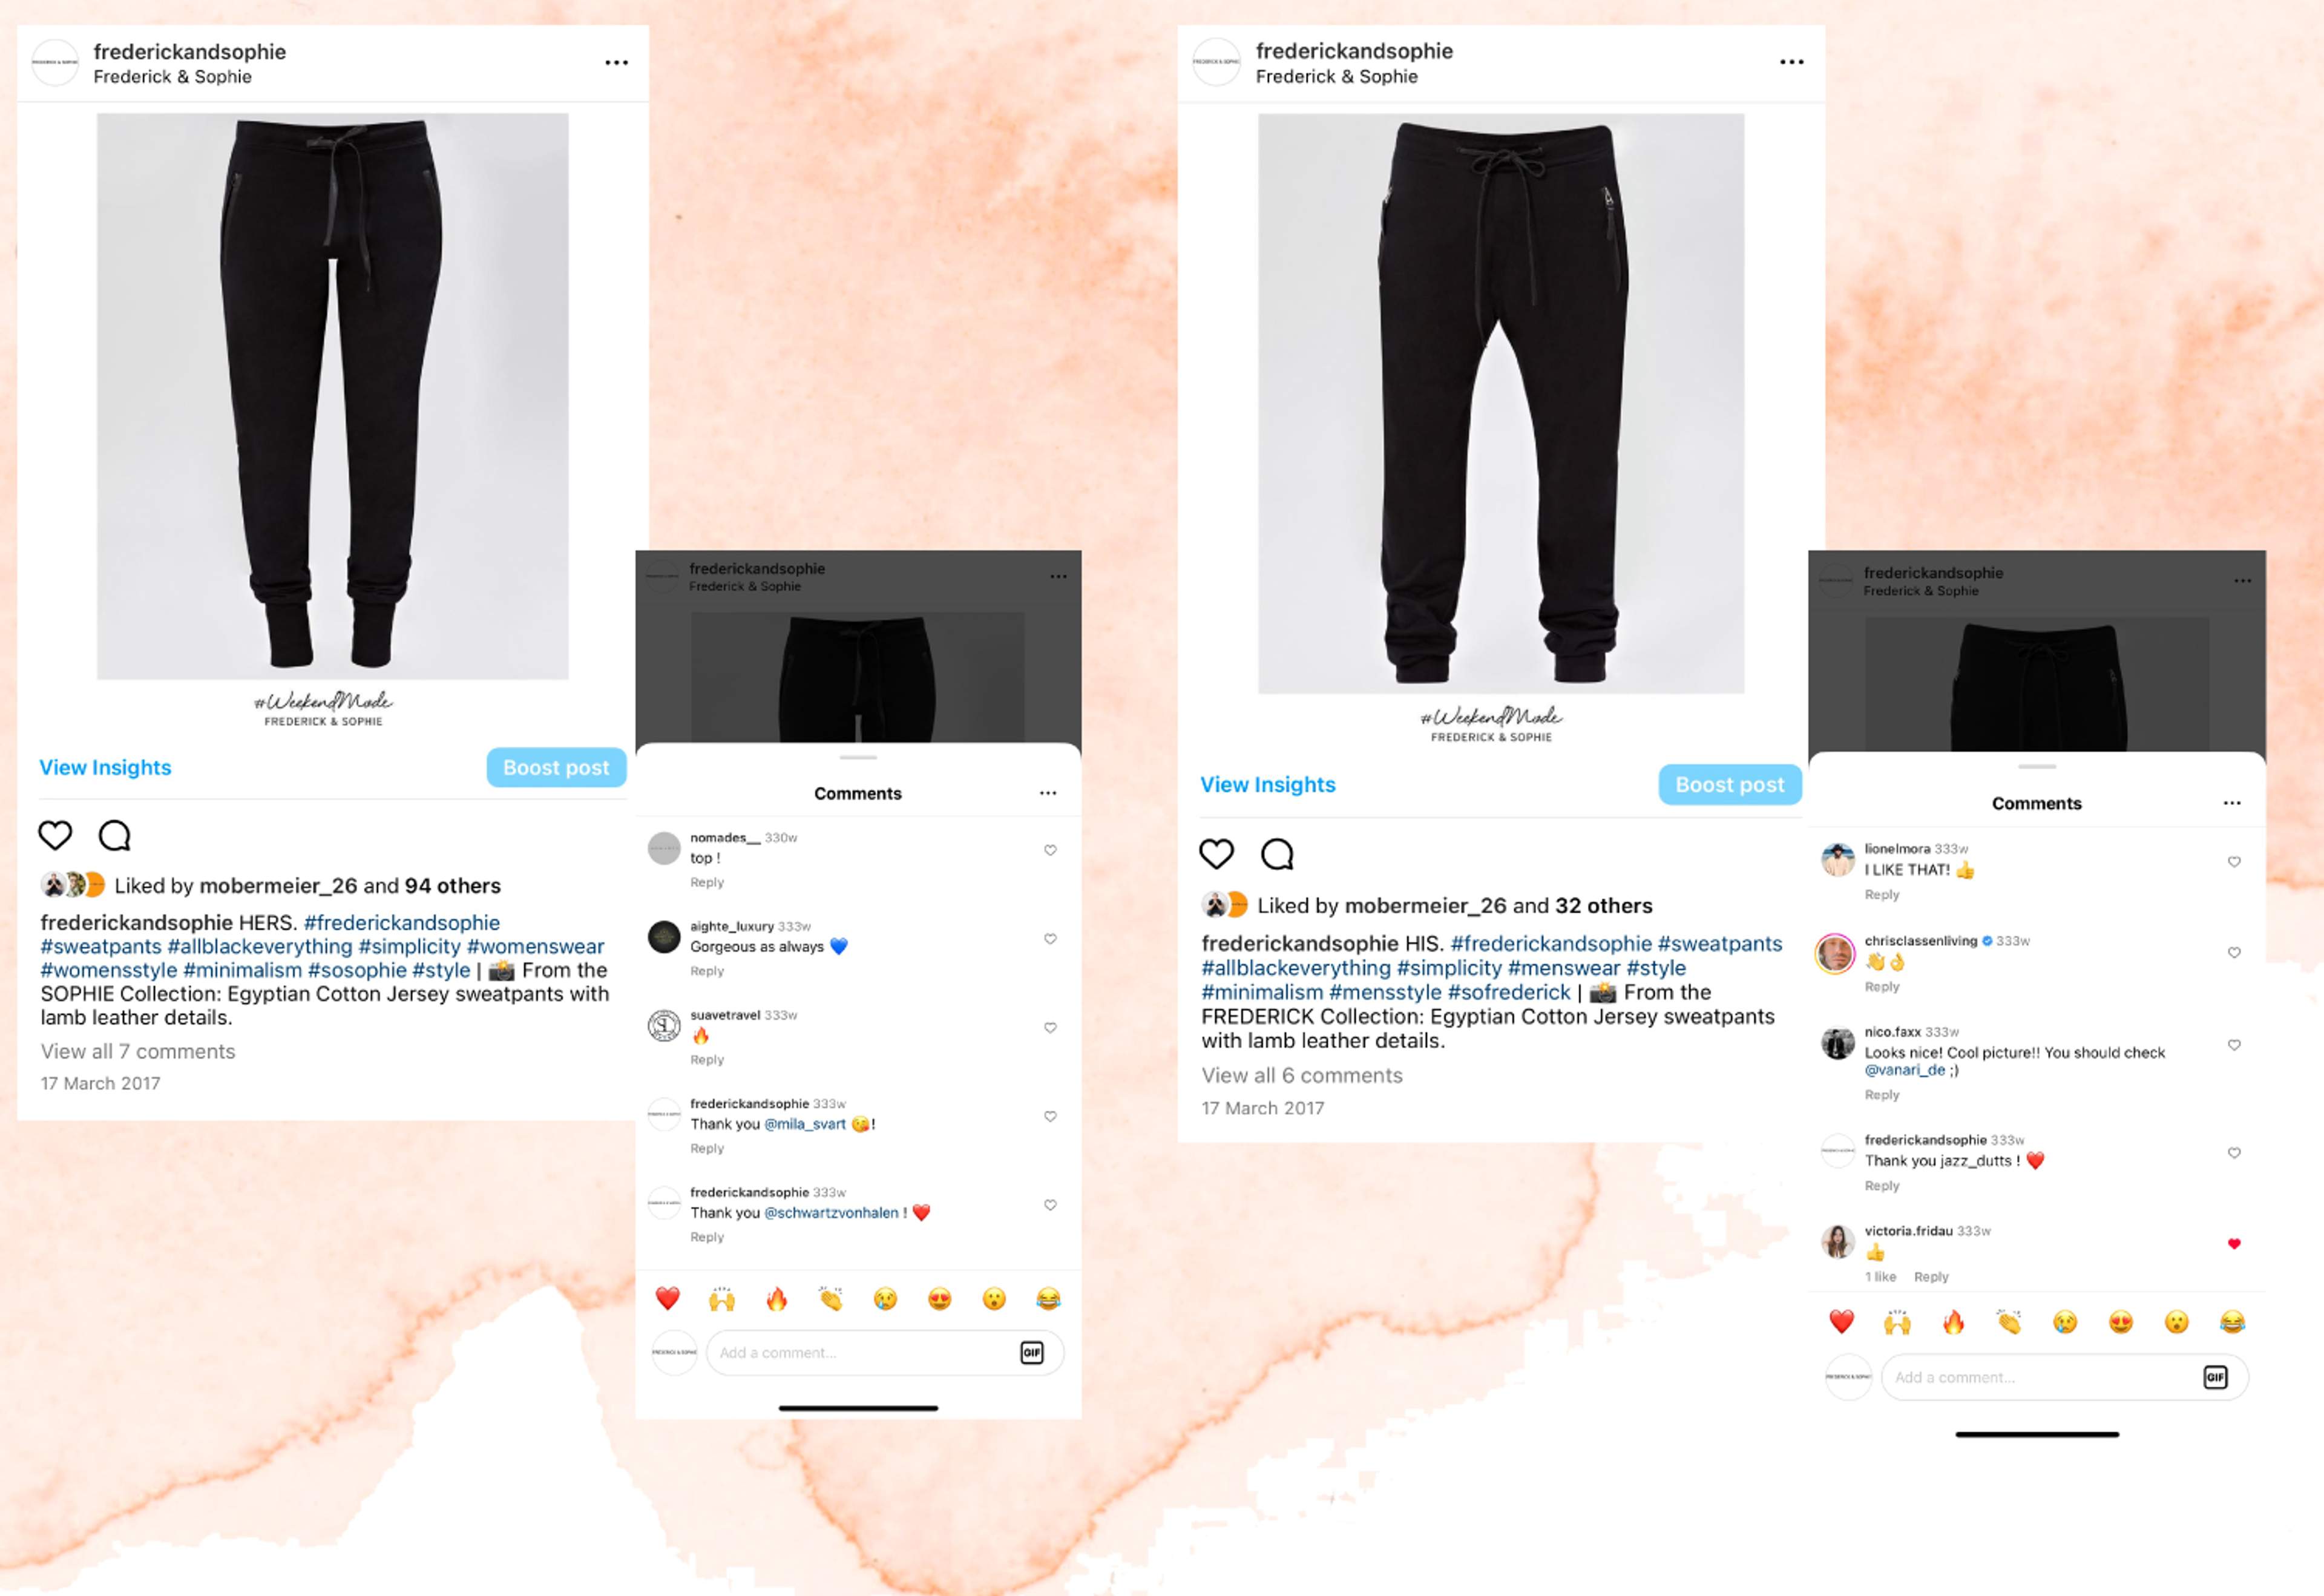Click #sosophie hashtag in left caption
The height and width of the screenshot is (1596, 2324).
[x=357, y=970]
